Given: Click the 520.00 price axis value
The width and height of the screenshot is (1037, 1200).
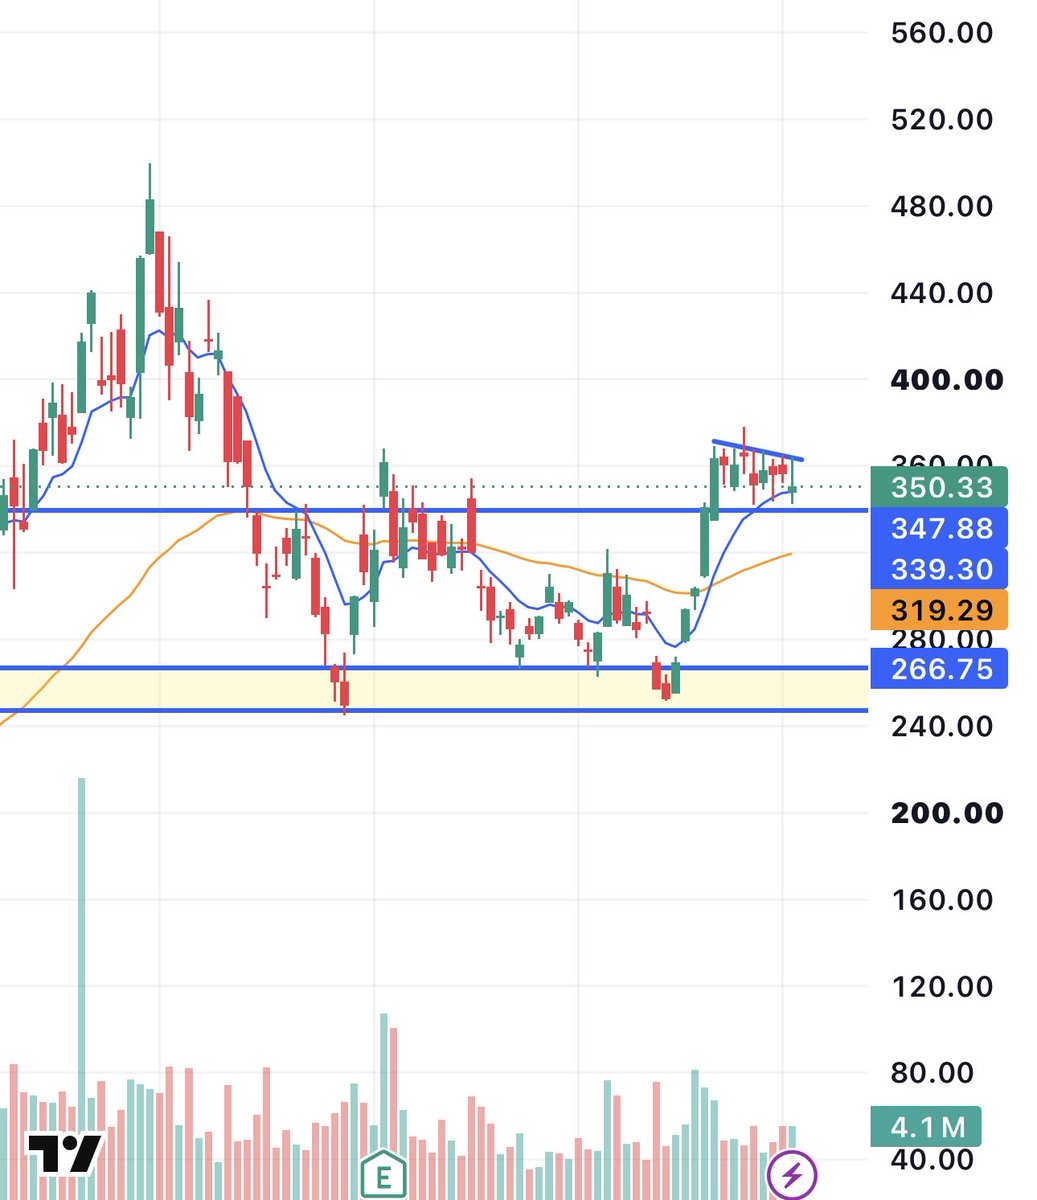Looking at the screenshot, I should click(942, 120).
